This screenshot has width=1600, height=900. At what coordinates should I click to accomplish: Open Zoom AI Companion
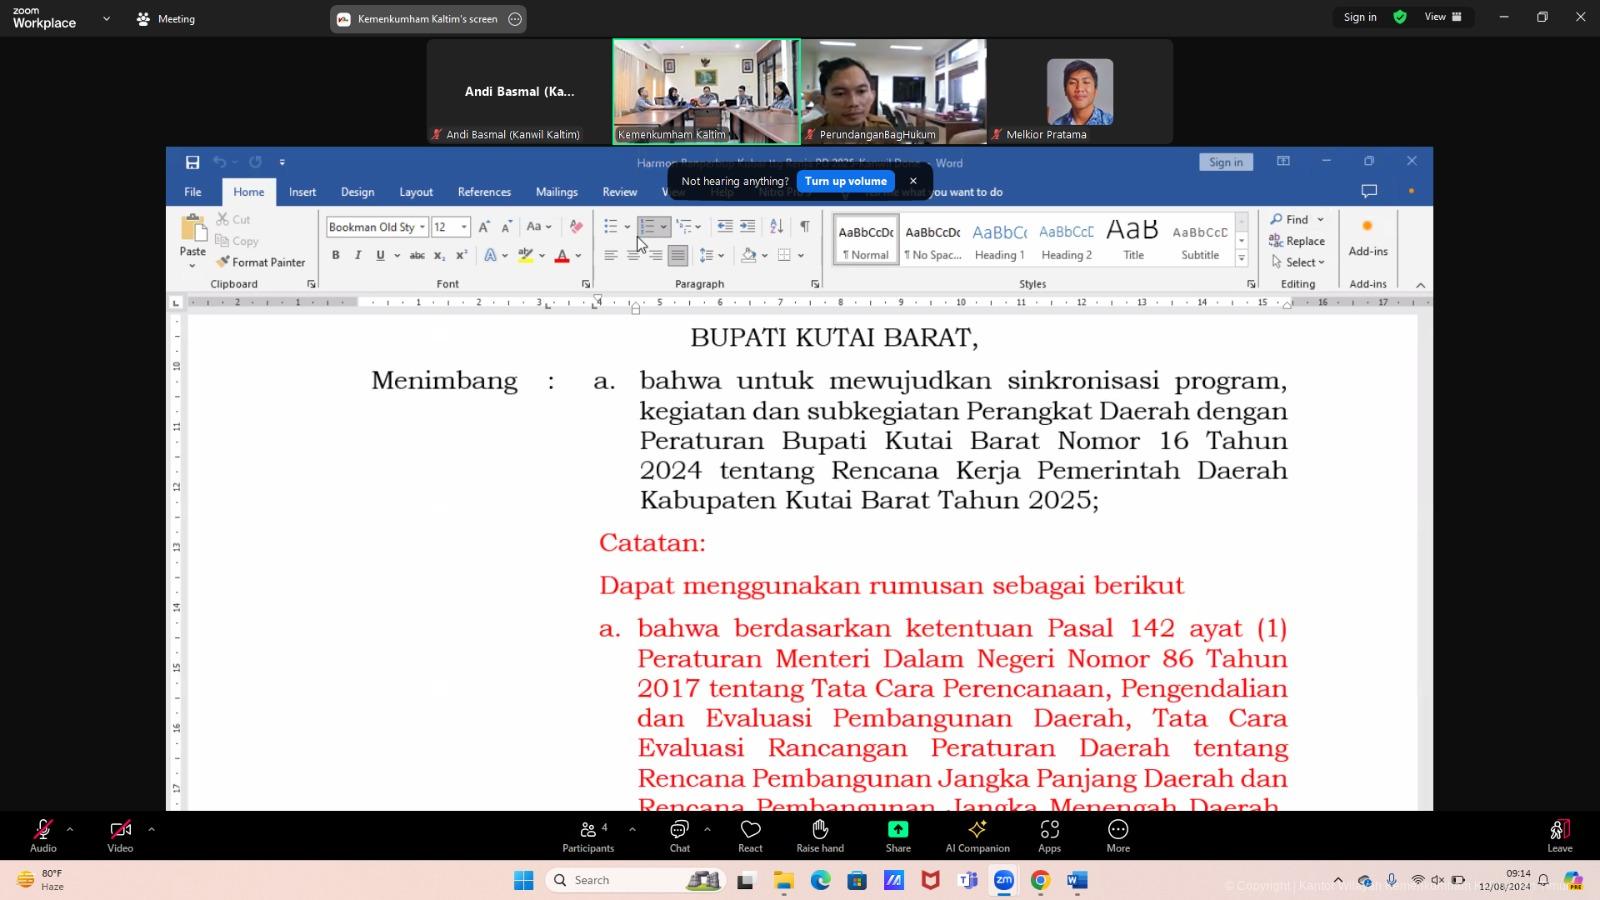pos(977,836)
